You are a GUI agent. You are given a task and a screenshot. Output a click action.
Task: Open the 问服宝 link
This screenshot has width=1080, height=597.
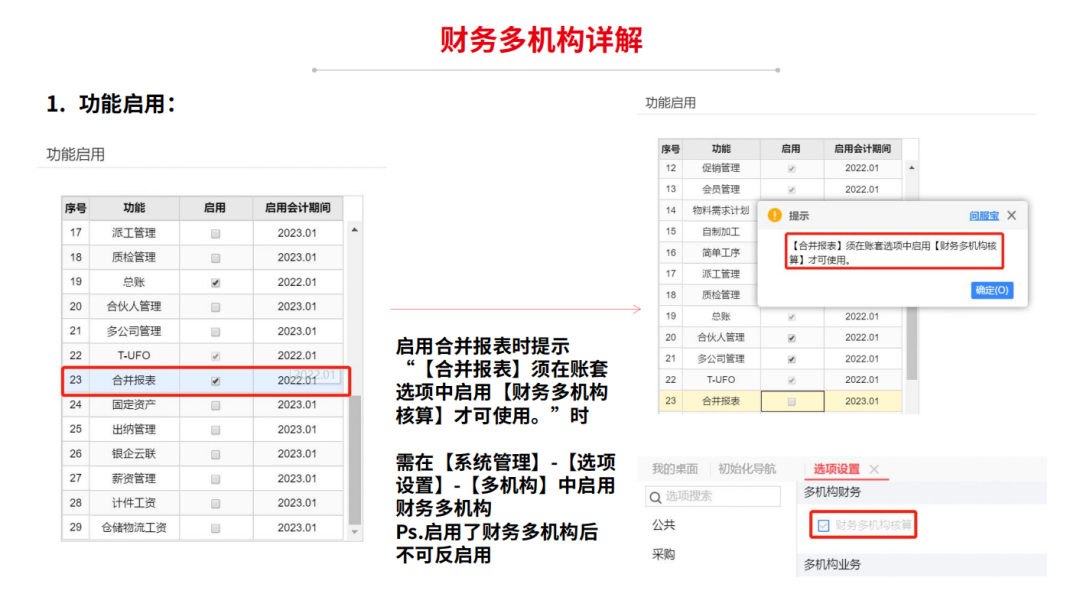tap(984, 215)
